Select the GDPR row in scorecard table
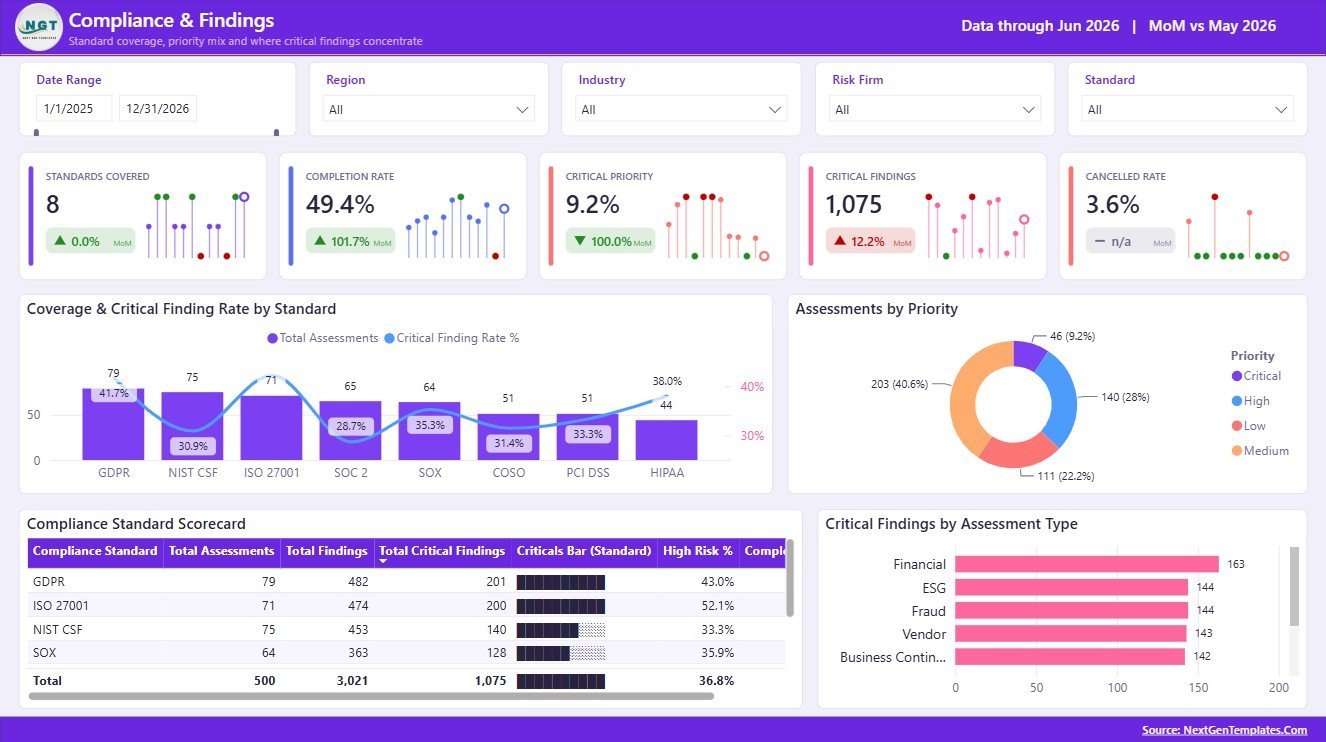Screen dimensions: 1326x742 tap(406, 581)
